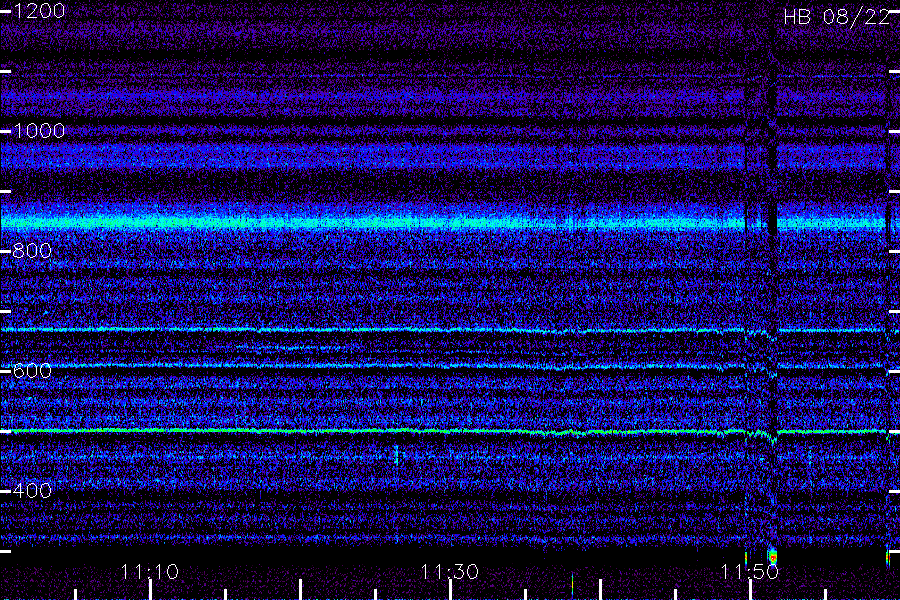Viewport: 900px width, 600px height.
Task: Click the 1000 frequency axis label
Action: (39, 131)
